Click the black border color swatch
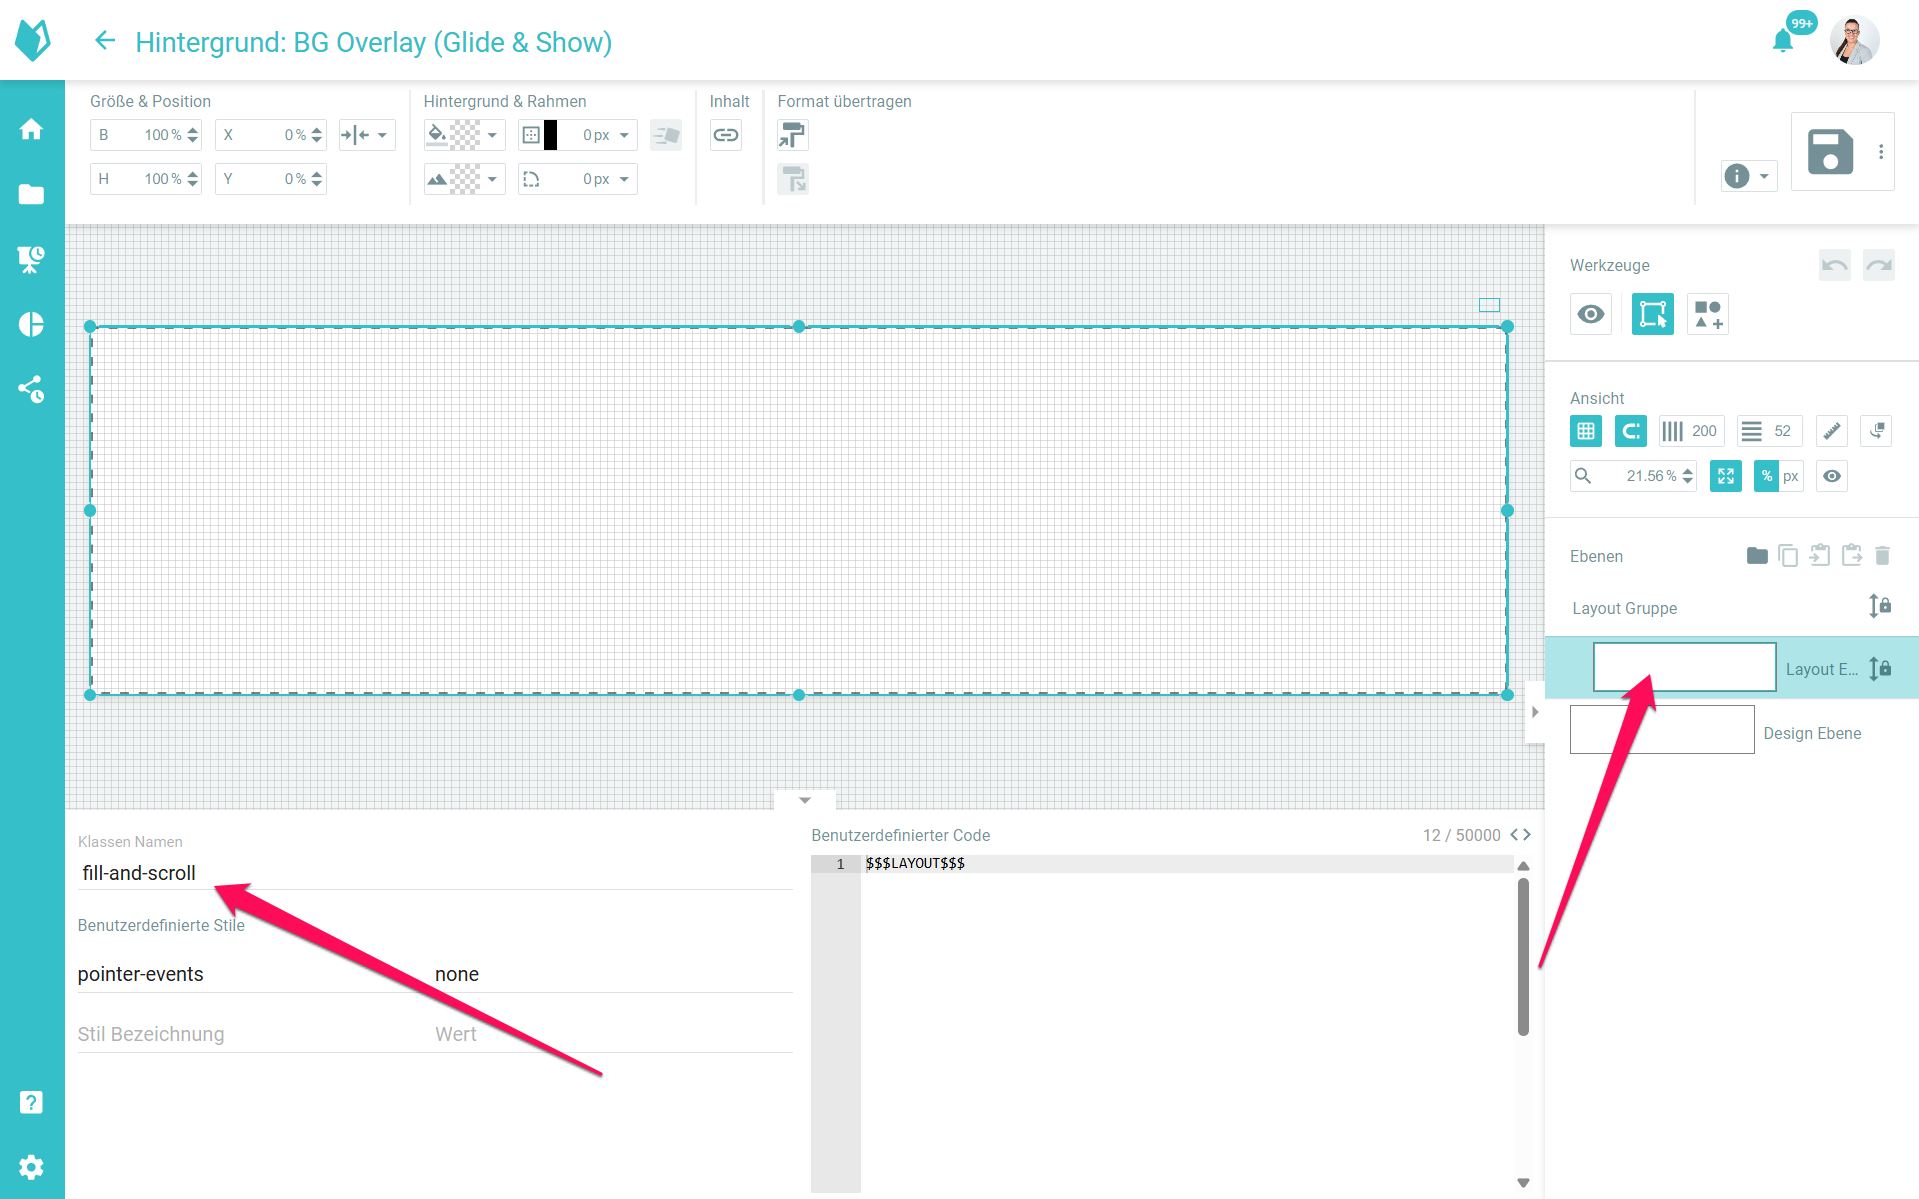The width and height of the screenshot is (1919, 1199). click(550, 135)
